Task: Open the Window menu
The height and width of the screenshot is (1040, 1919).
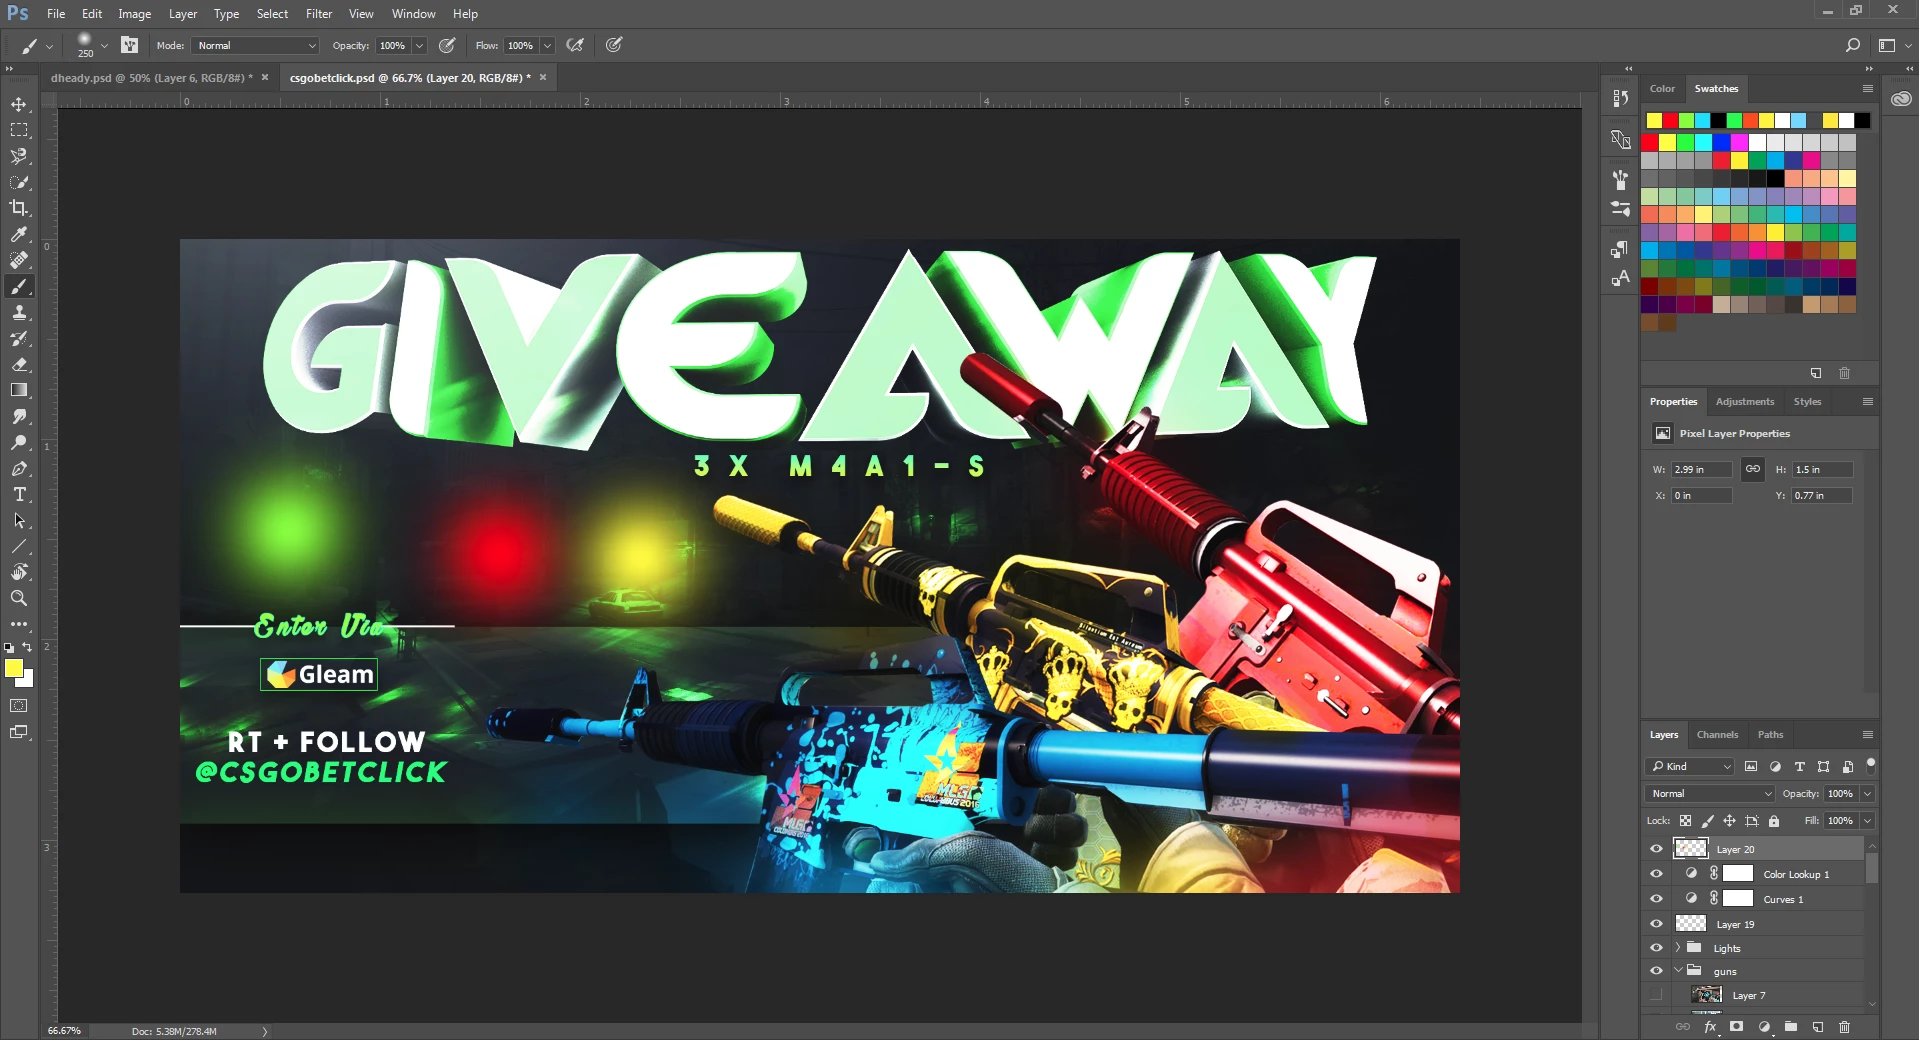Action: coord(413,14)
